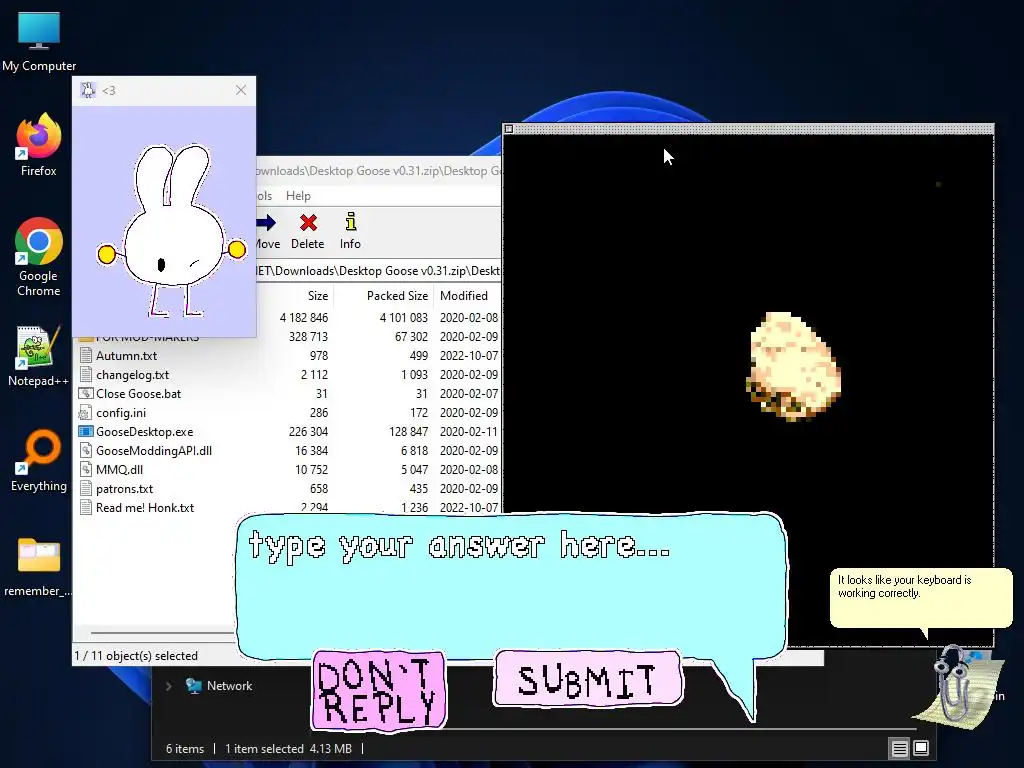The height and width of the screenshot is (768, 1024).
Task: Click the 1 / 11 object(s) selected status
Action: [136, 656]
